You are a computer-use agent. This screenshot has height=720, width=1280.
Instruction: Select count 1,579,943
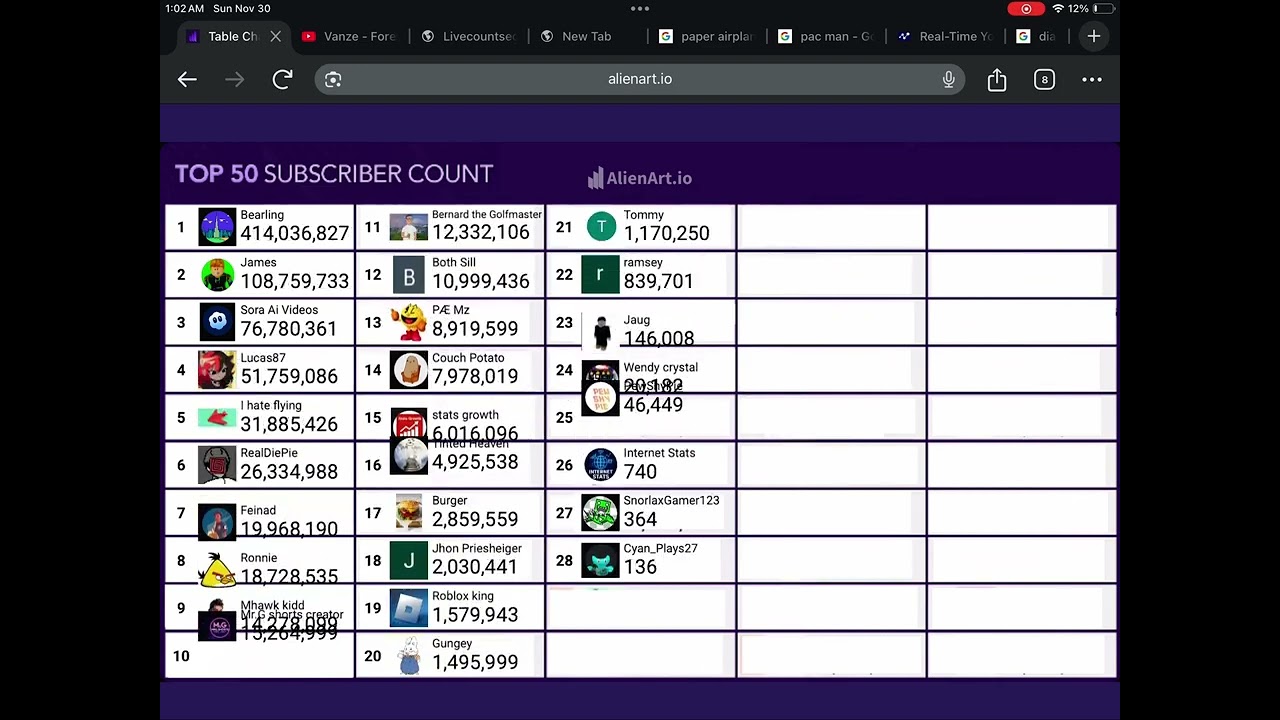point(475,615)
